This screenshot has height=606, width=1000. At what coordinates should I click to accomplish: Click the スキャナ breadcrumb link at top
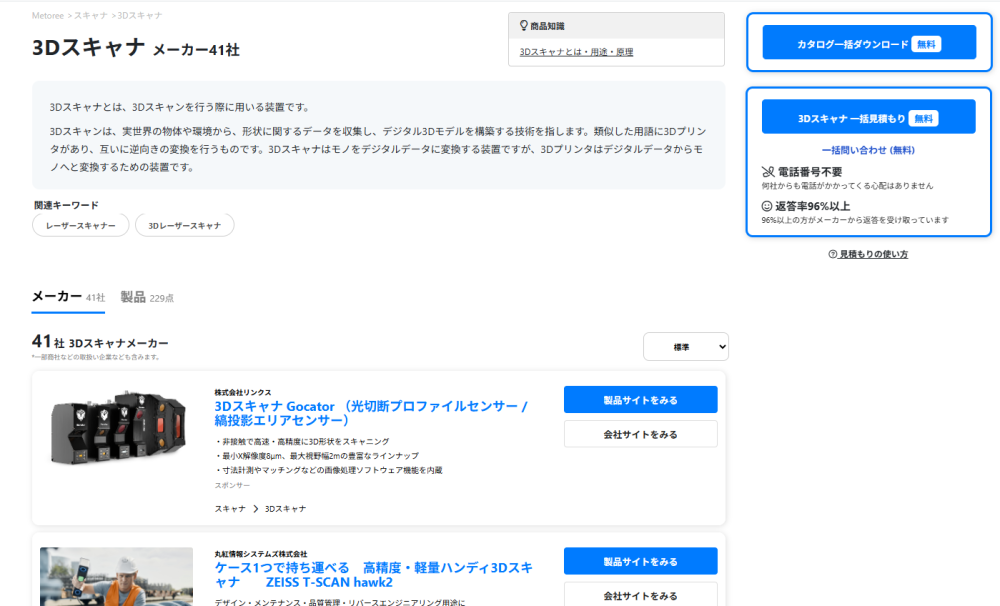click(90, 16)
